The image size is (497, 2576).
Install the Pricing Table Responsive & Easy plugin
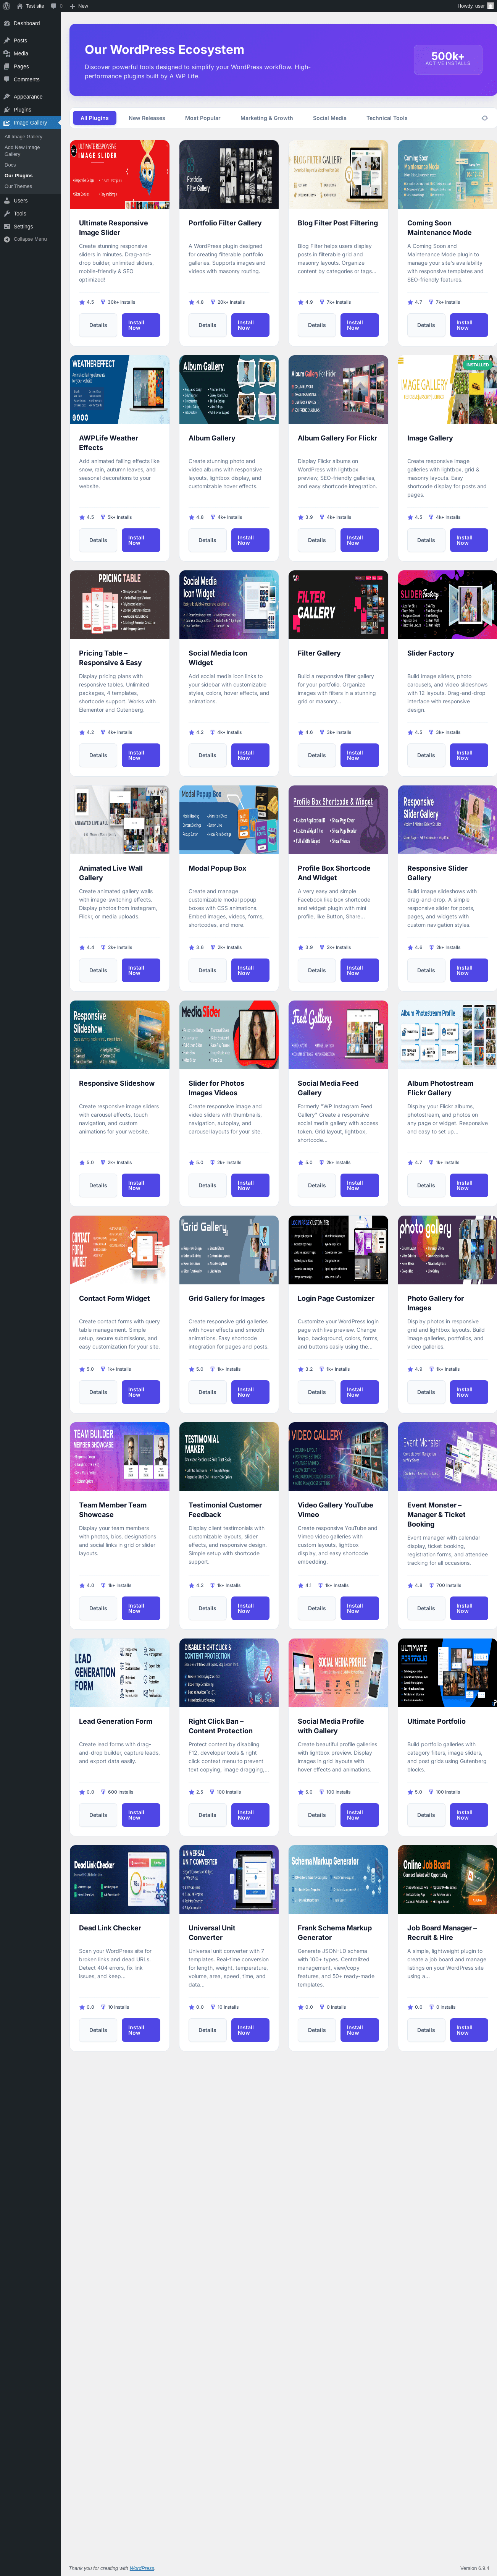[141, 755]
